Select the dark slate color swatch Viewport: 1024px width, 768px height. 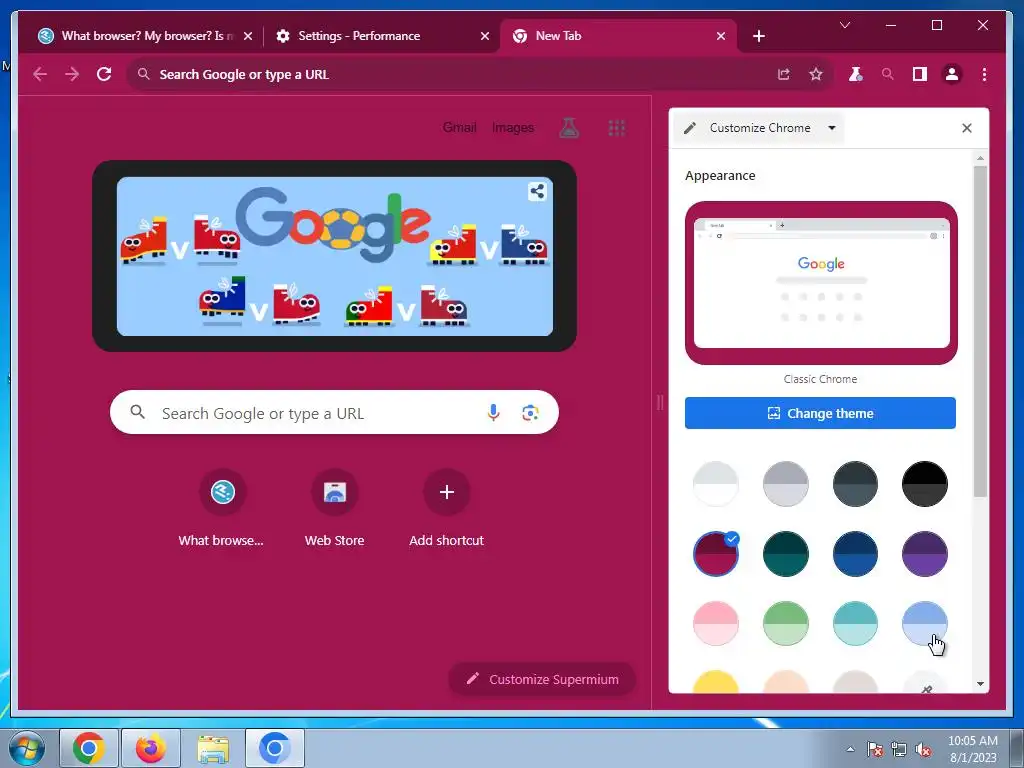(x=855, y=484)
